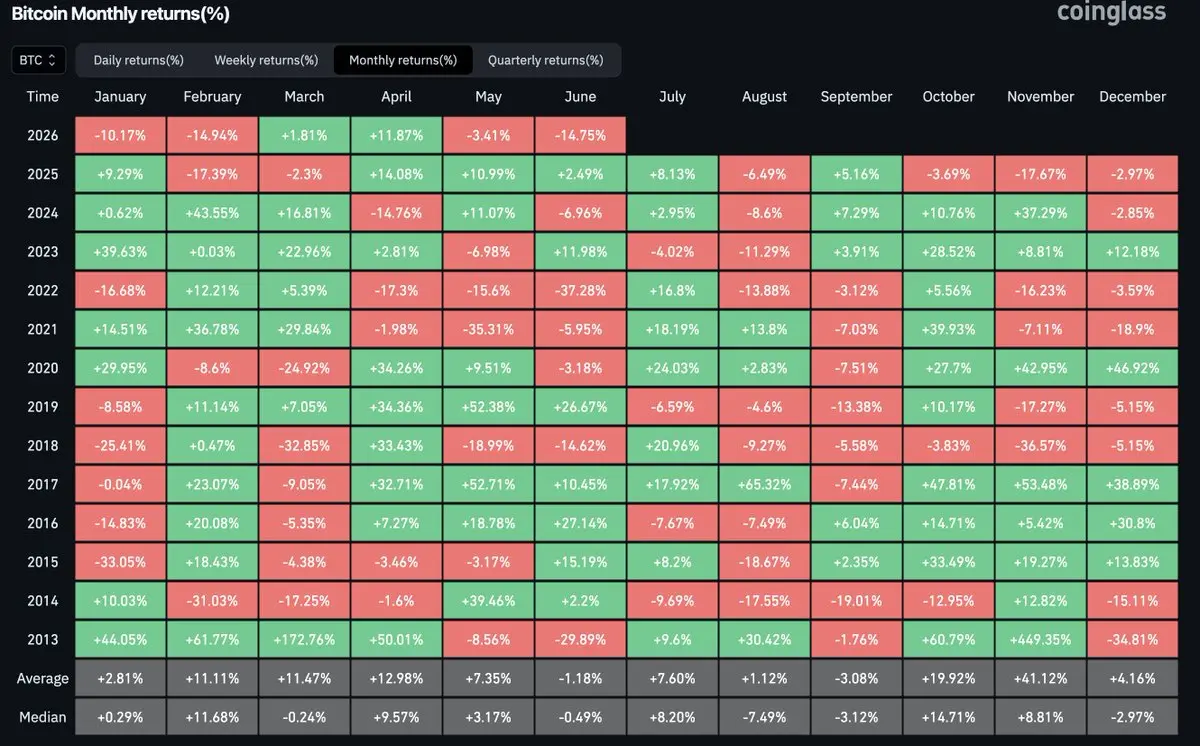Select the 2025 row label
This screenshot has height=746, width=1200.
click(43, 174)
